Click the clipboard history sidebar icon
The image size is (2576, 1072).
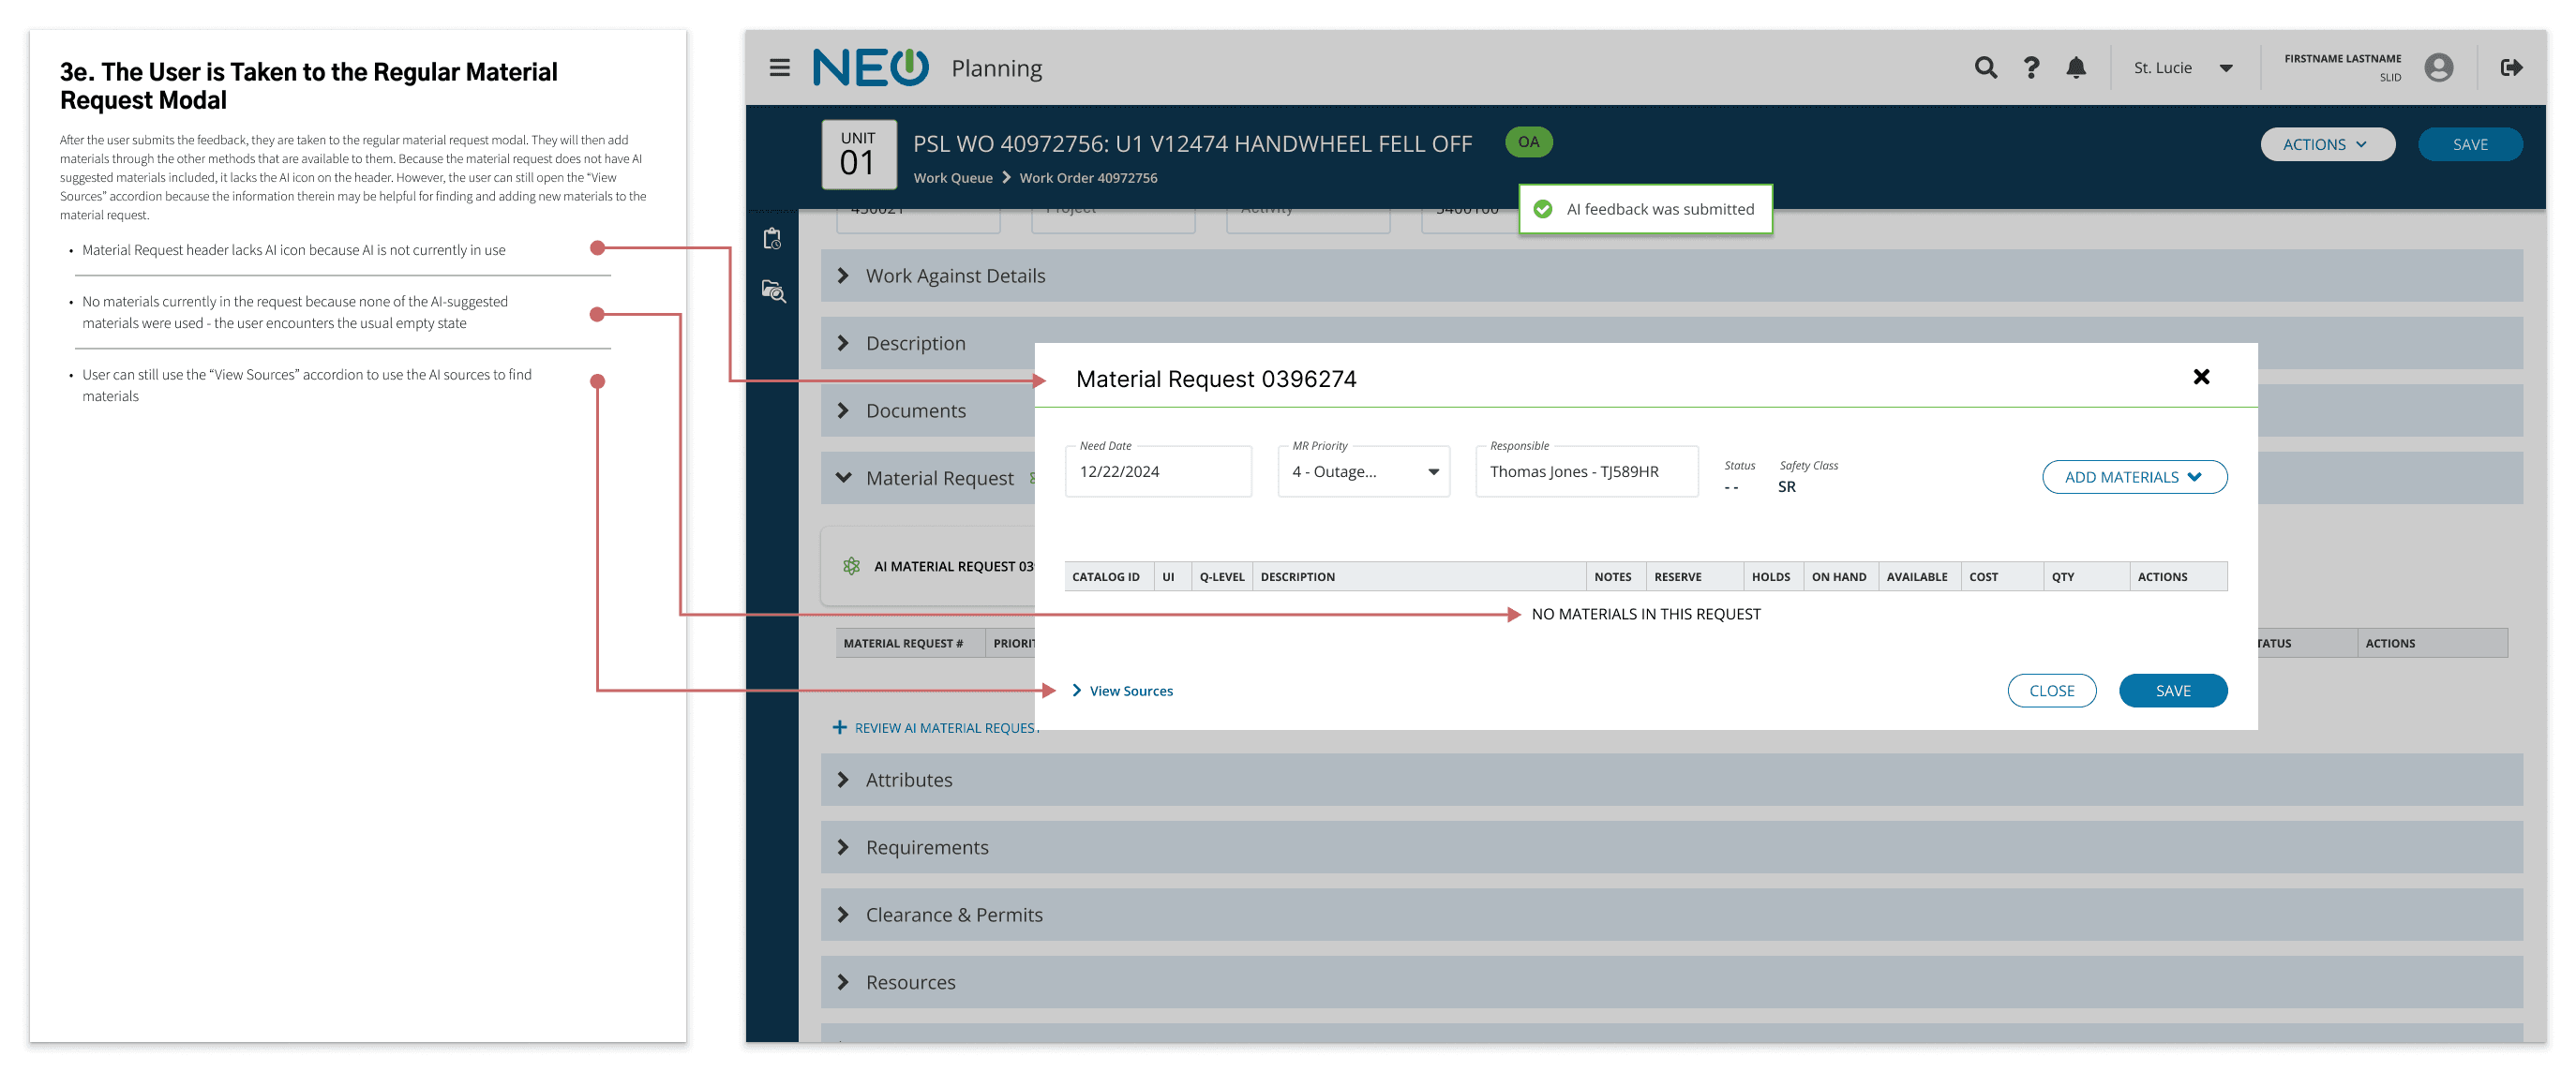tap(772, 239)
